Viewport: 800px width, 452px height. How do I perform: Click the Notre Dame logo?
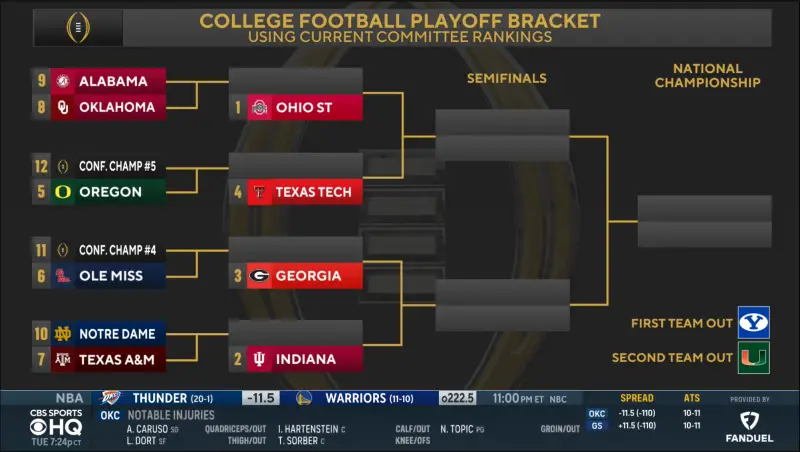click(64, 333)
